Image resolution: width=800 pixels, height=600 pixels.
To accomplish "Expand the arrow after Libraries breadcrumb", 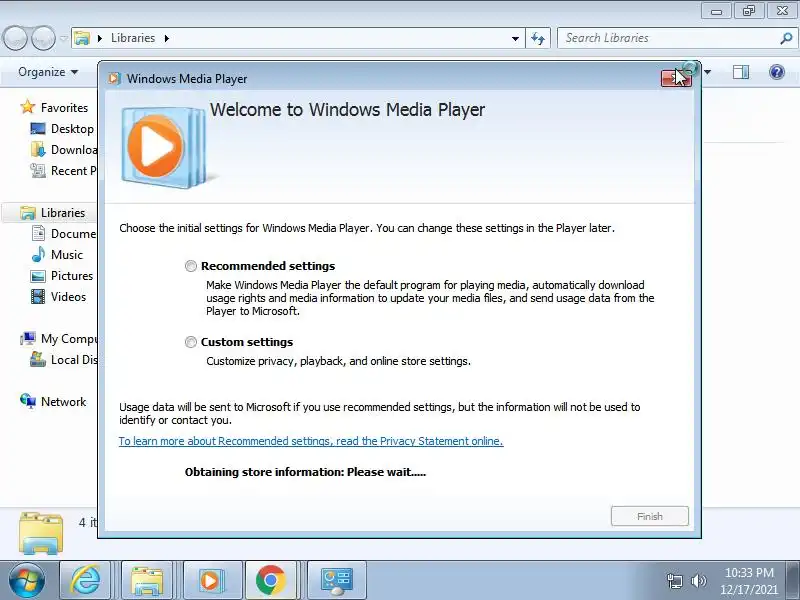I will pos(167,38).
